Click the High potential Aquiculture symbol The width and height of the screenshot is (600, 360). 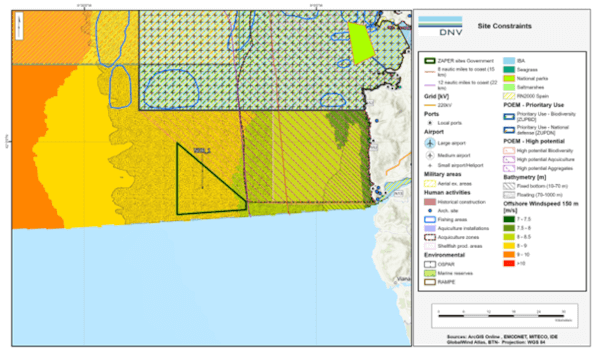click(509, 160)
